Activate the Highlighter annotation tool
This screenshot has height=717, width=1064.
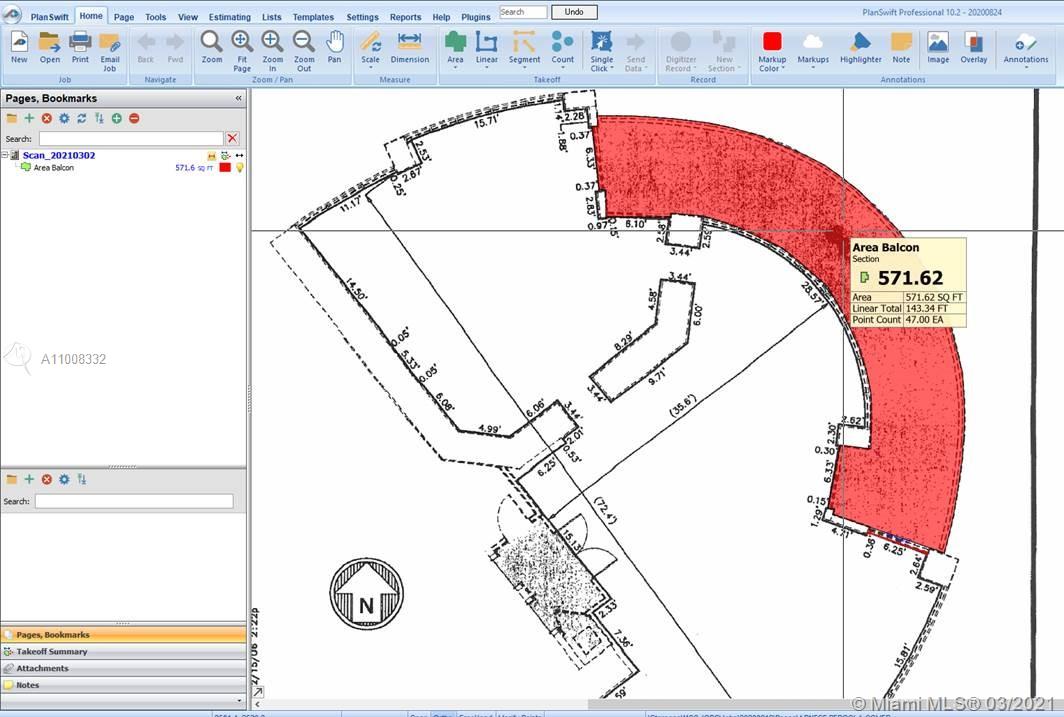[x=860, y=46]
